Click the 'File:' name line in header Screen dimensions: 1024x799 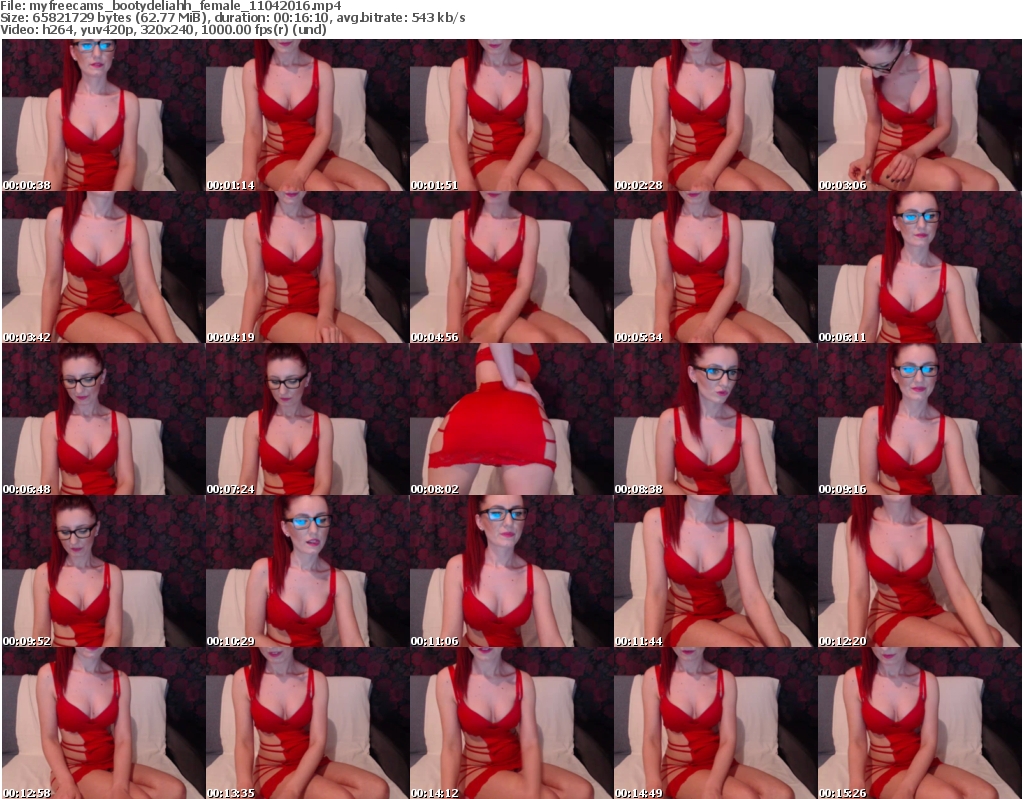click(x=170, y=6)
